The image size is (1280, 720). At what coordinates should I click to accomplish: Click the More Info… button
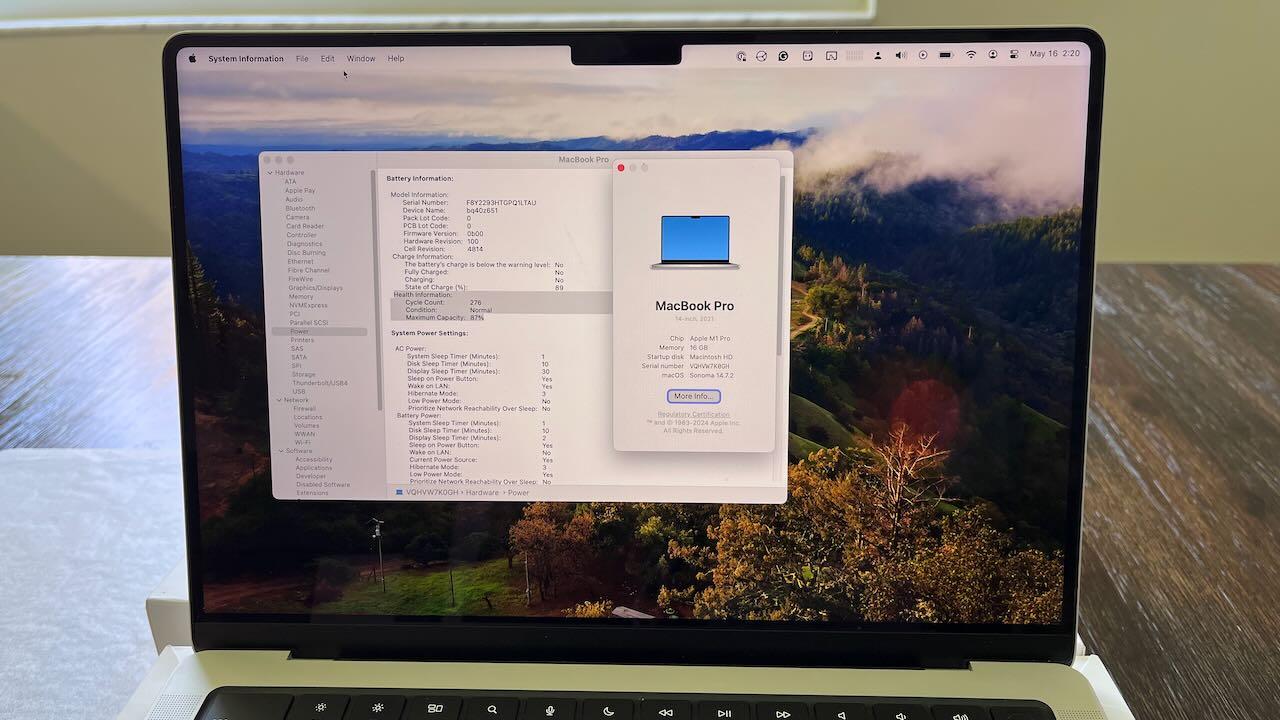(693, 397)
